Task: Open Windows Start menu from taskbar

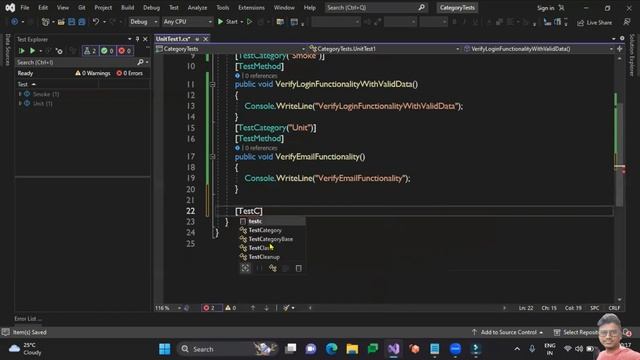Action: pyautogui.click(x=165, y=349)
